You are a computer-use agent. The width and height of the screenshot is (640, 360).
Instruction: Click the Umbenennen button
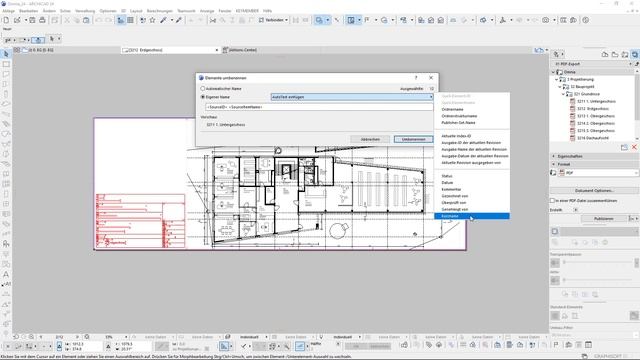(413, 140)
